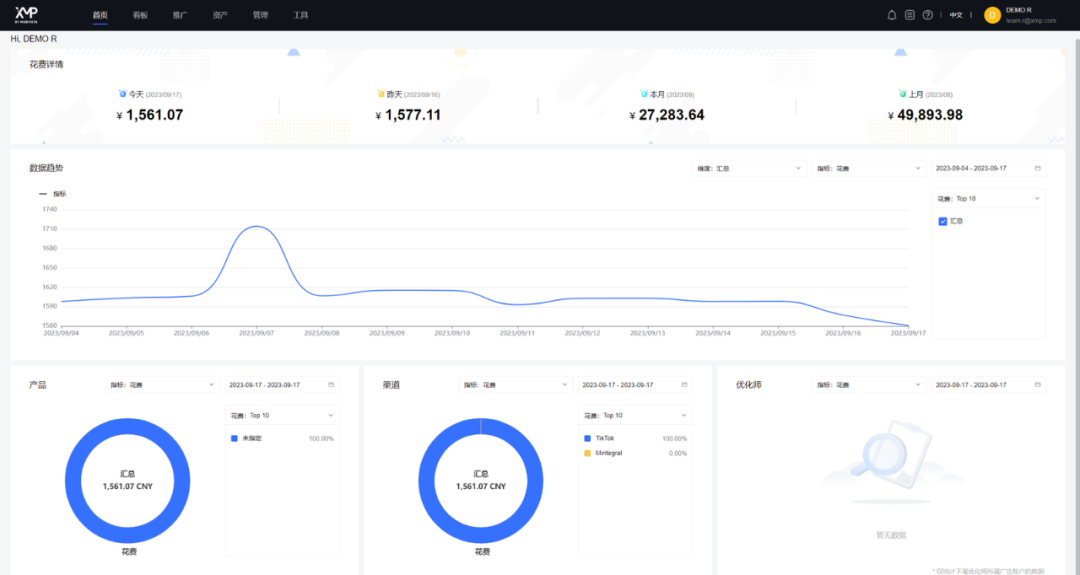Click yesterday's spend ¥ 1,577.11

[408, 115]
